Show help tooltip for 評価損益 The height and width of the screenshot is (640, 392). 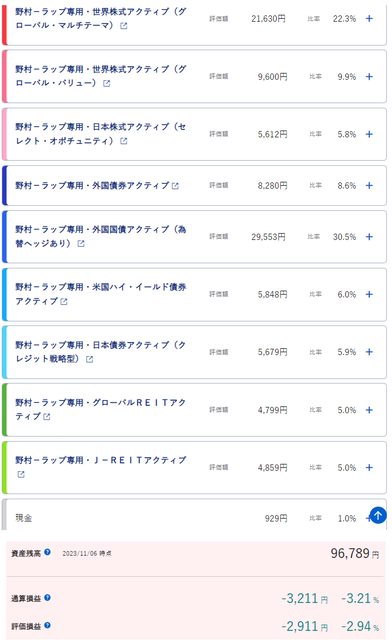tap(47, 625)
